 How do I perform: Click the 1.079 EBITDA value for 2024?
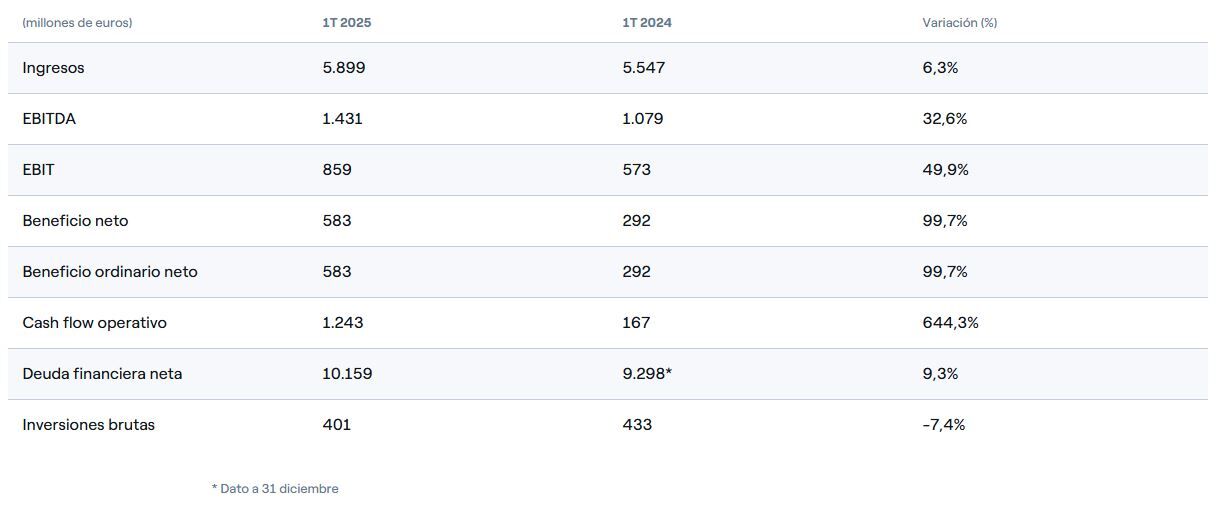(x=642, y=119)
